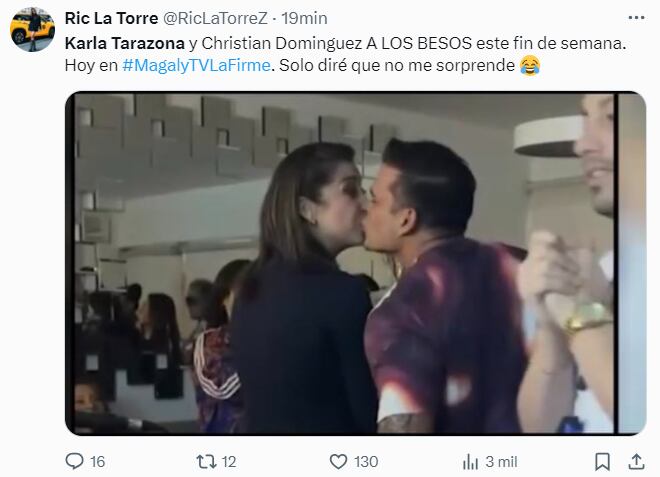Viewport: 660px width, 477px height.
Task: Play the kissing couple video thumbnail
Action: click(x=356, y=263)
